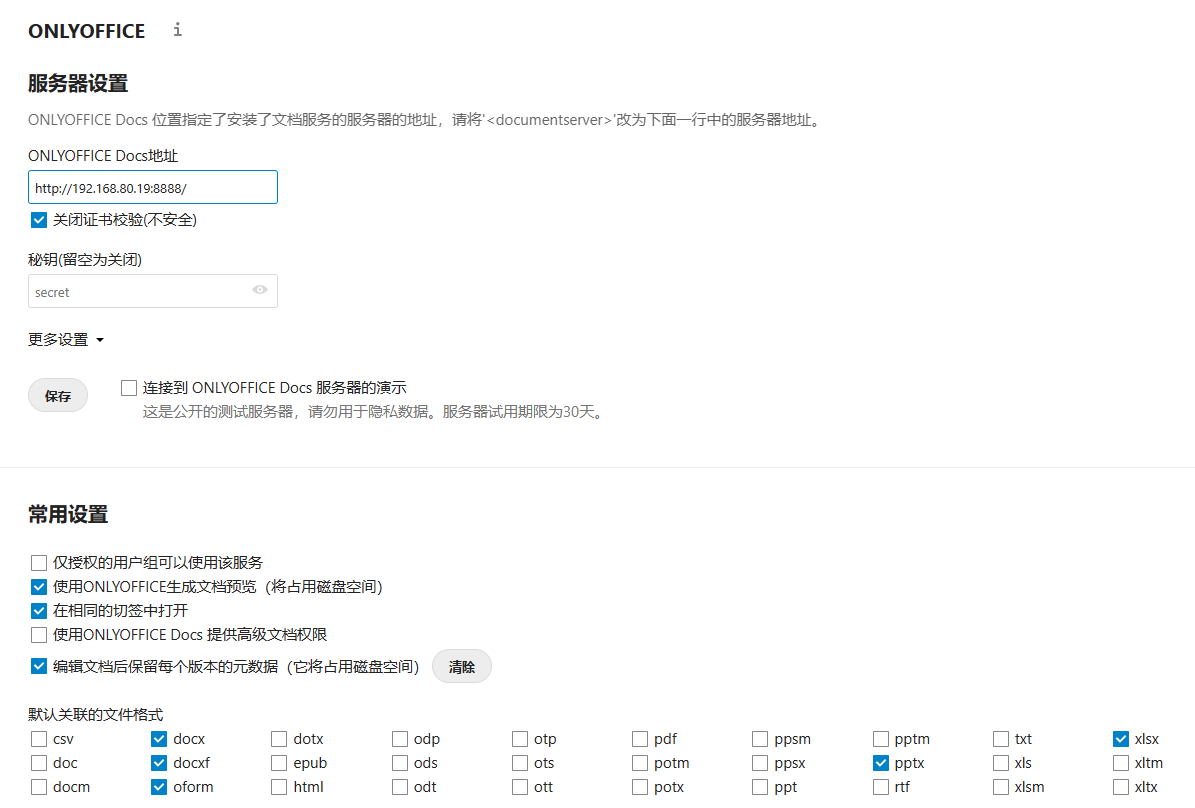Check the pptm file format checkbox
1195x808 pixels.
(880, 739)
